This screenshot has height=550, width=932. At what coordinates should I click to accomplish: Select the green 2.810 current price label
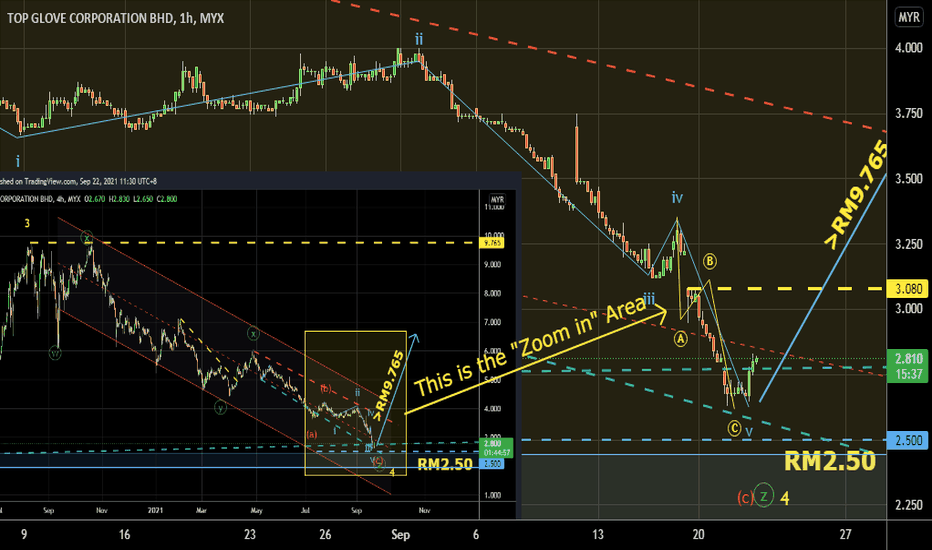[x=909, y=358]
